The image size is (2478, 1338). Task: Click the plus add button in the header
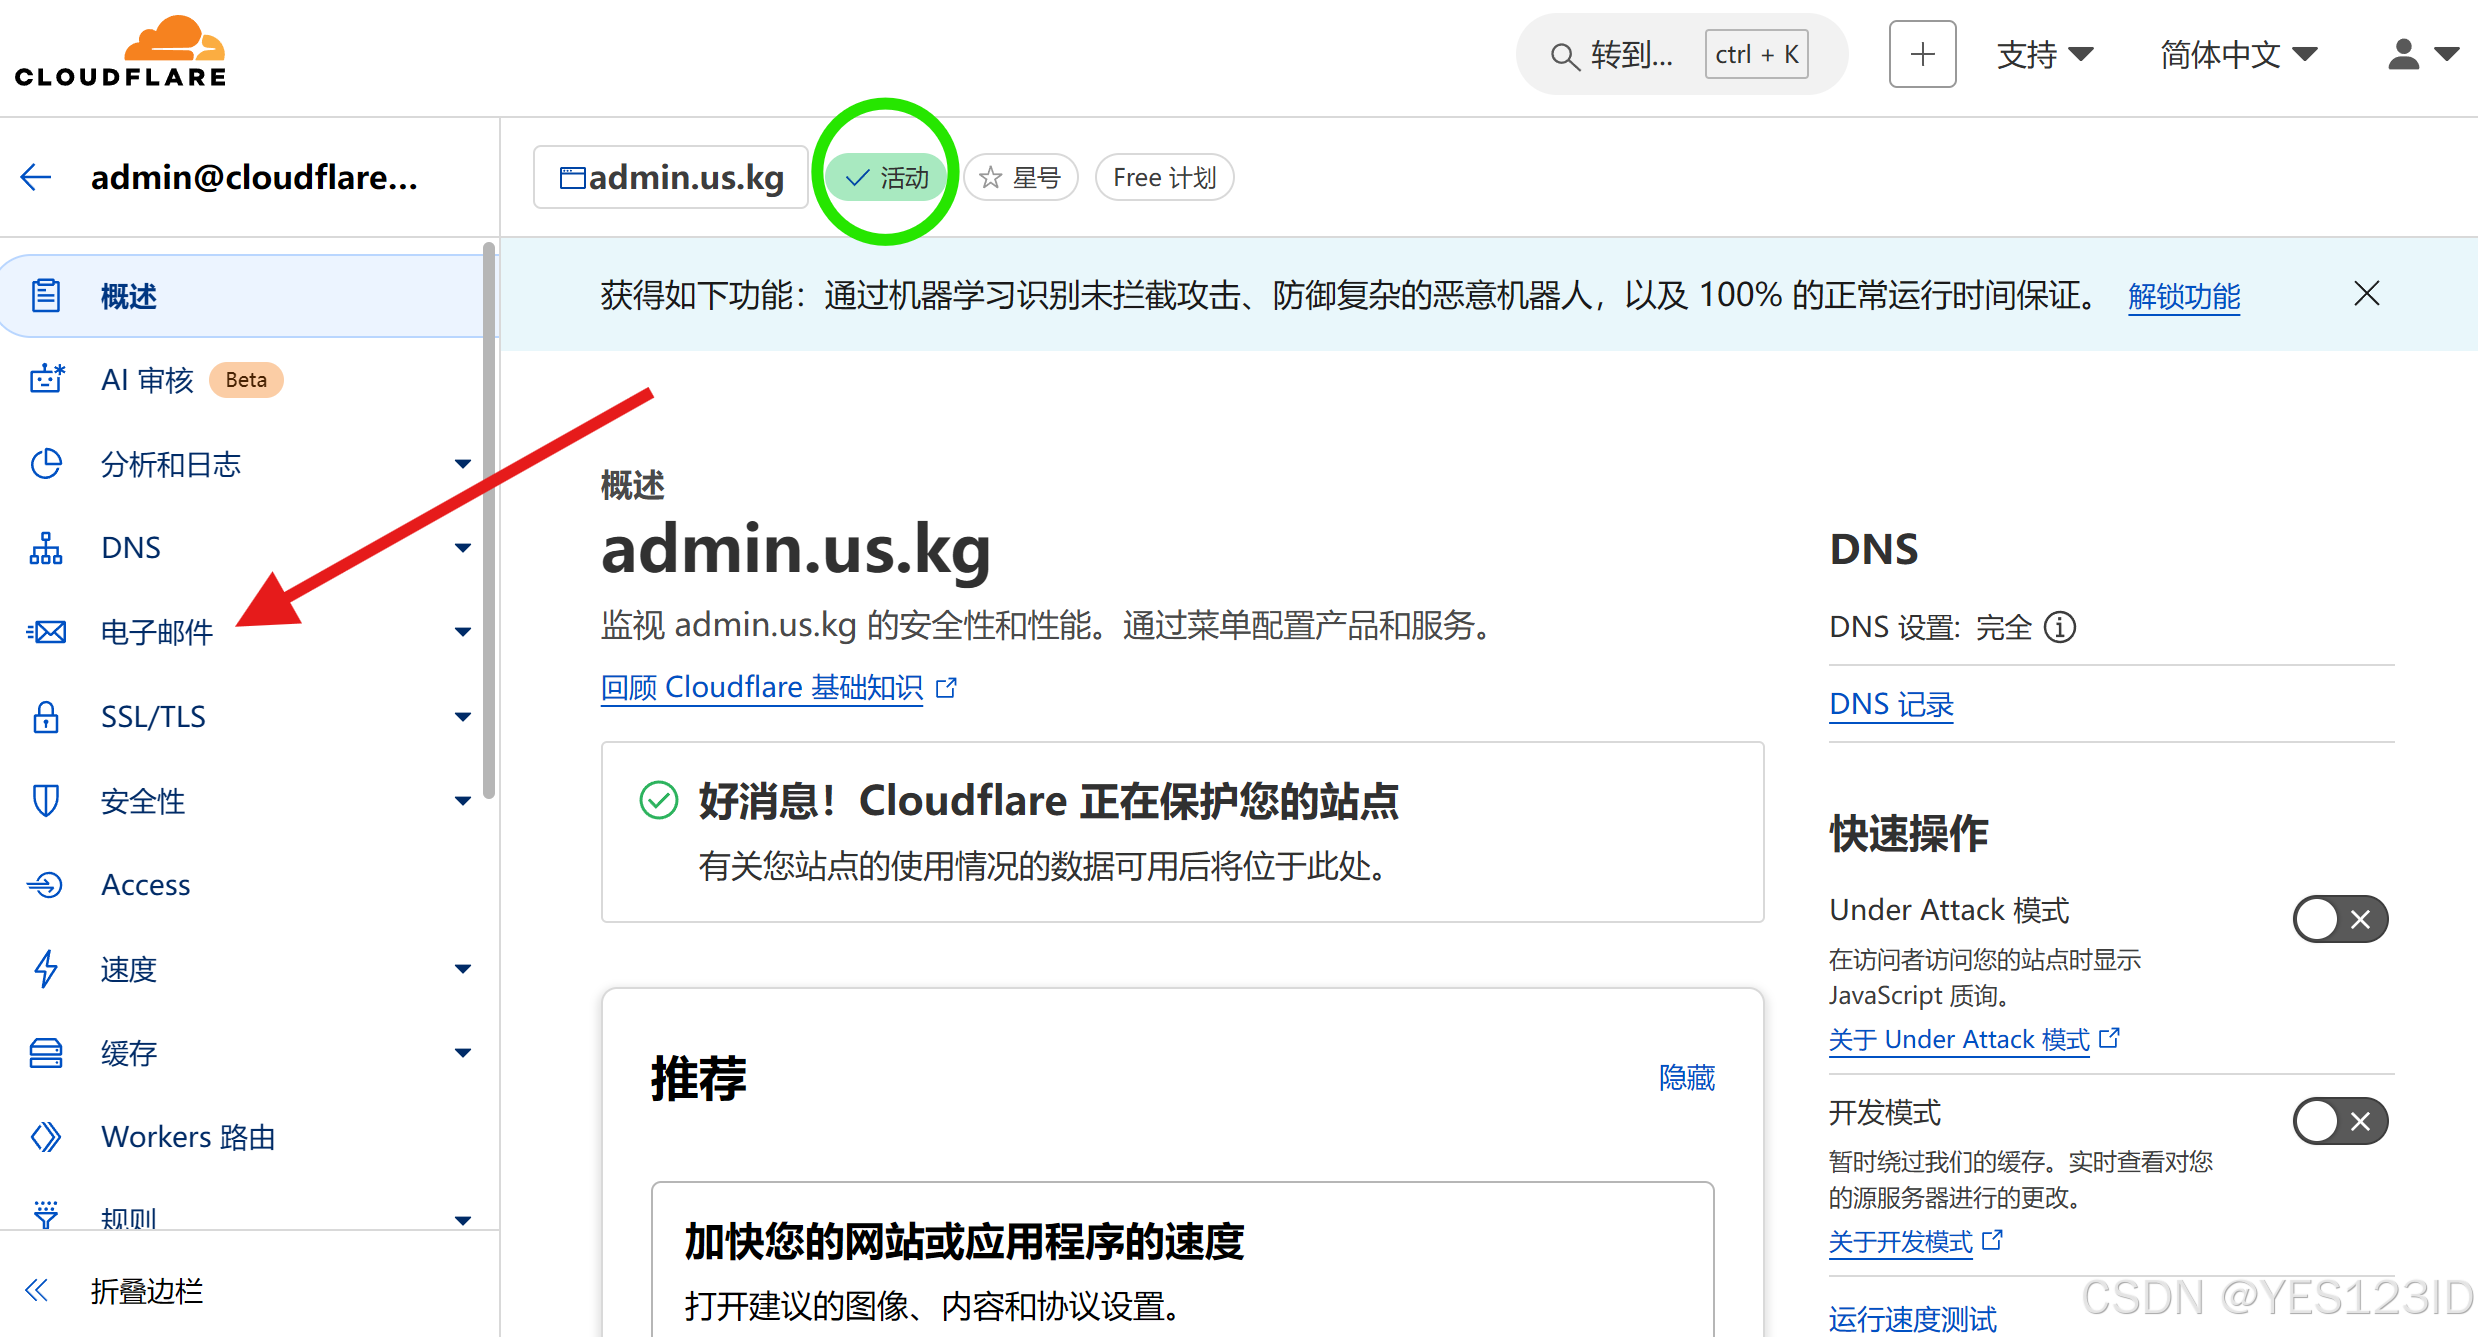(1921, 54)
